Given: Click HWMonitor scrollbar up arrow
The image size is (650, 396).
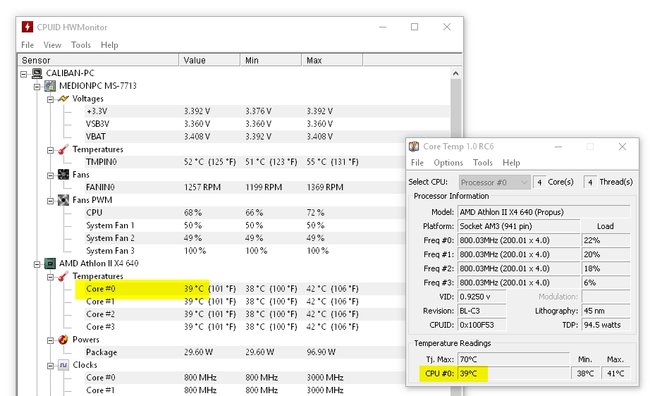Looking at the screenshot, I should pos(456,73).
